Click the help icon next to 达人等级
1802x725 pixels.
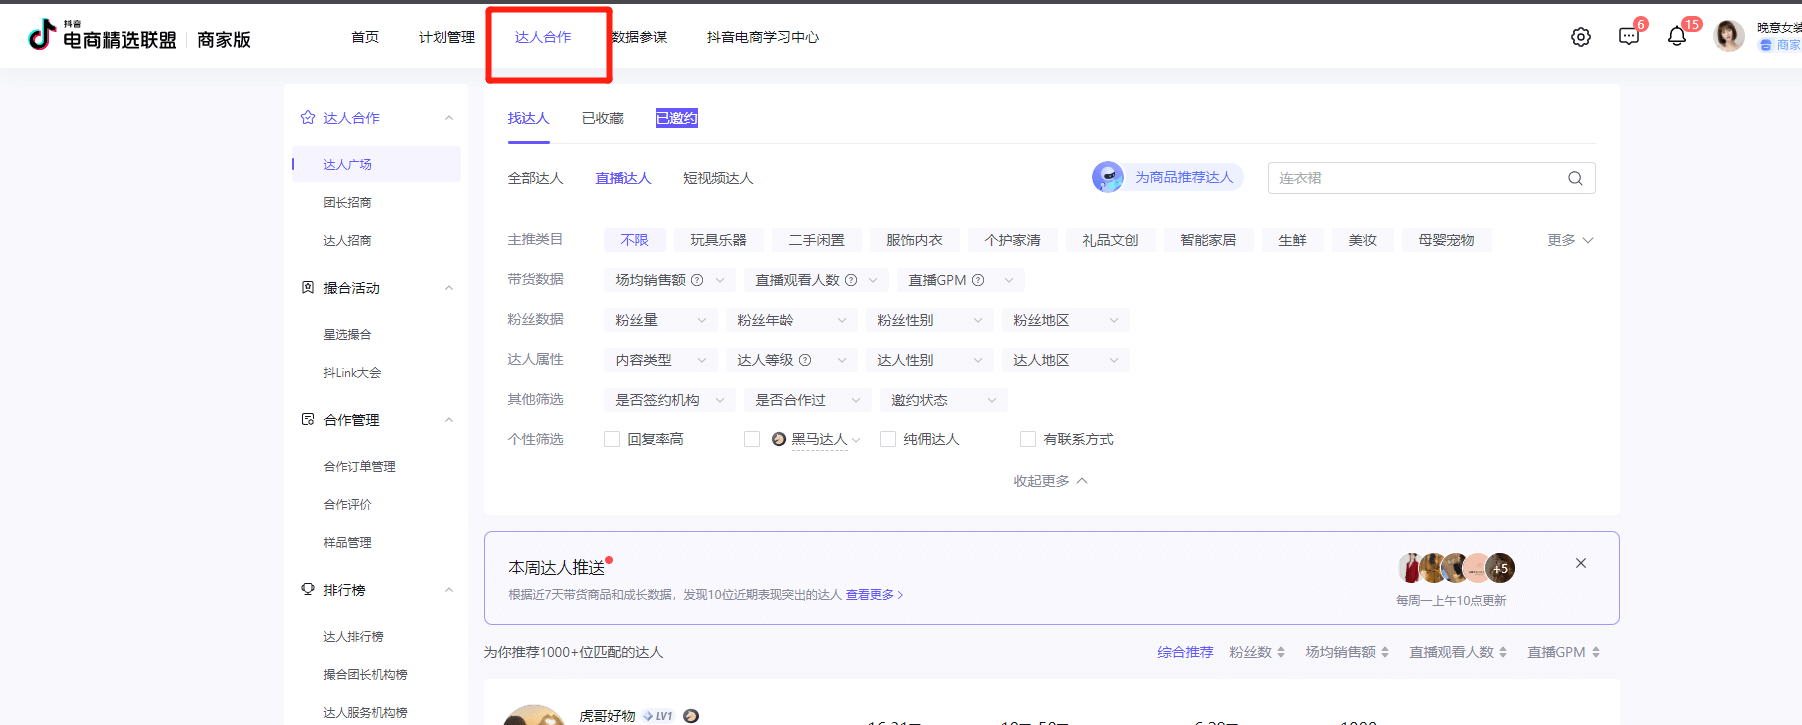point(805,360)
